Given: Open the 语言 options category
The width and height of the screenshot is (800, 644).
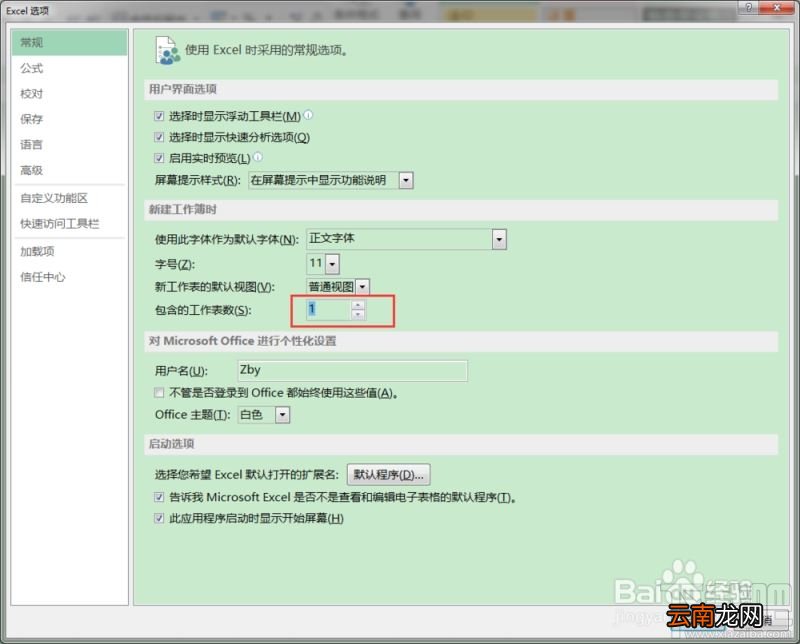Looking at the screenshot, I should point(69,144).
